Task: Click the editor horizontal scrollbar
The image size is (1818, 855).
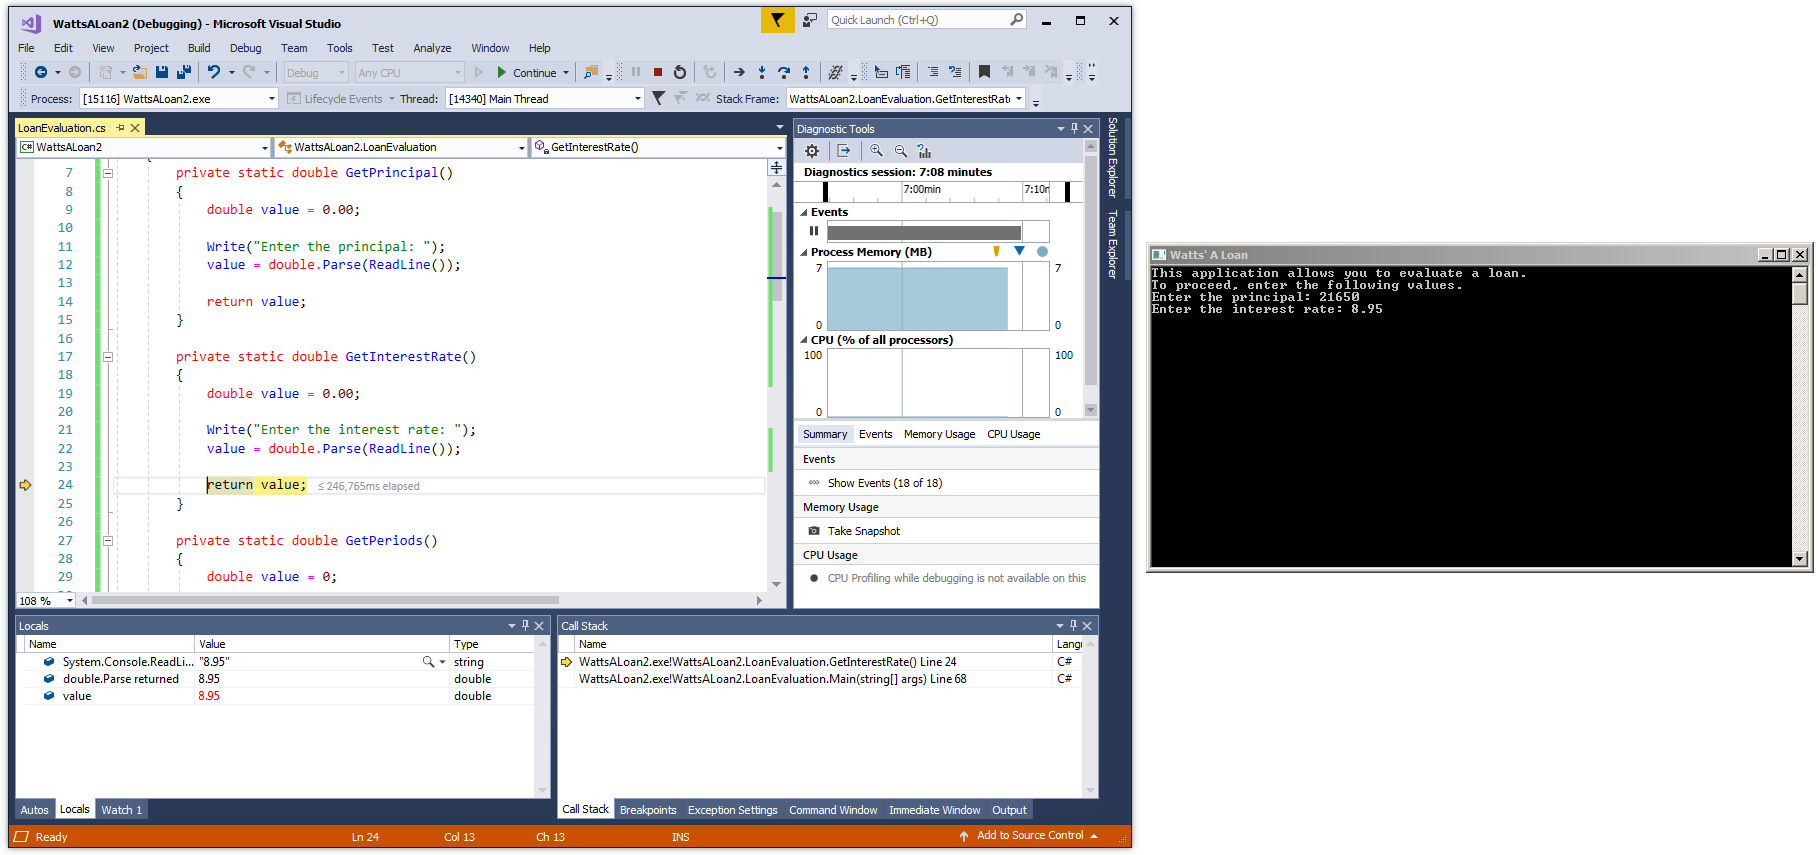Action: click(x=325, y=601)
